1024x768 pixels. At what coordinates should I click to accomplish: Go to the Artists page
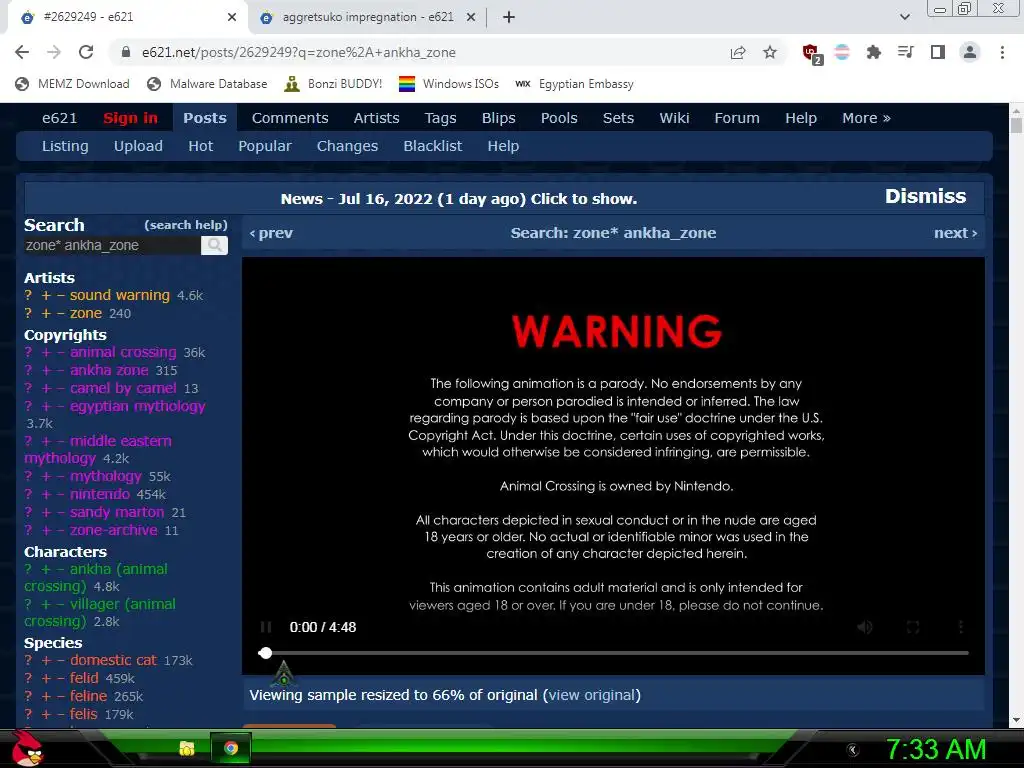point(376,118)
